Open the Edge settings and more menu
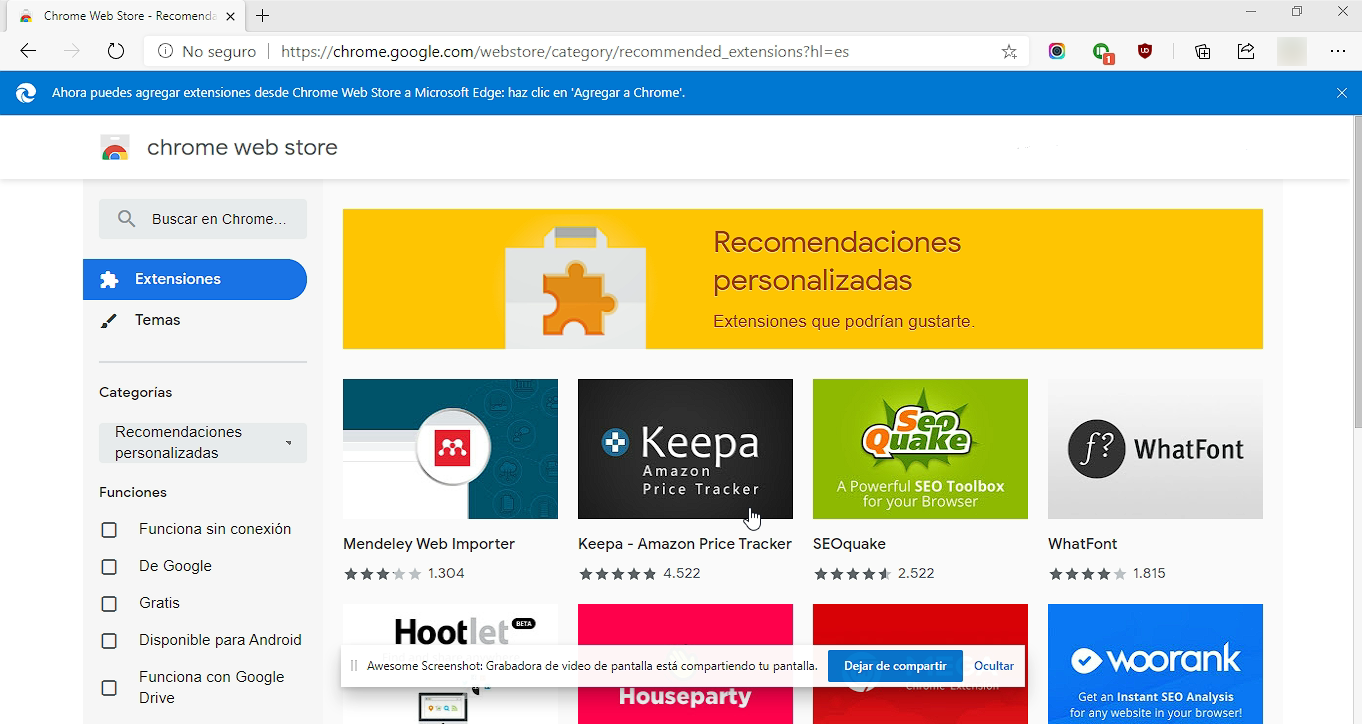 pos(1338,51)
